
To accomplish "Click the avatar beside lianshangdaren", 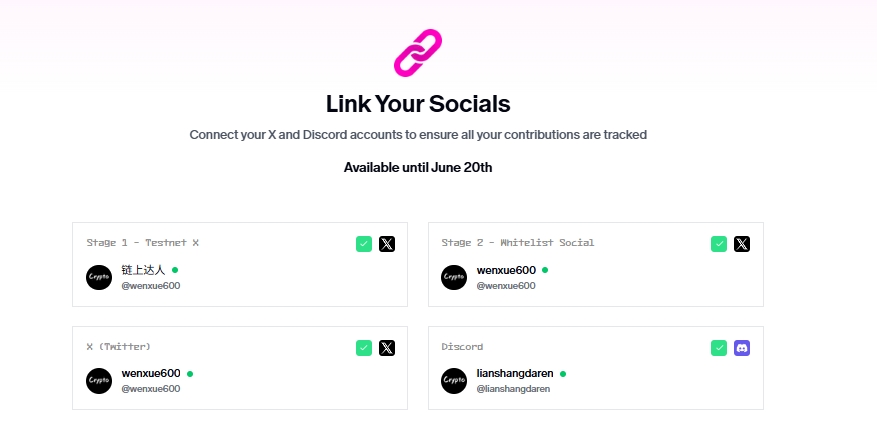I will tap(454, 381).
